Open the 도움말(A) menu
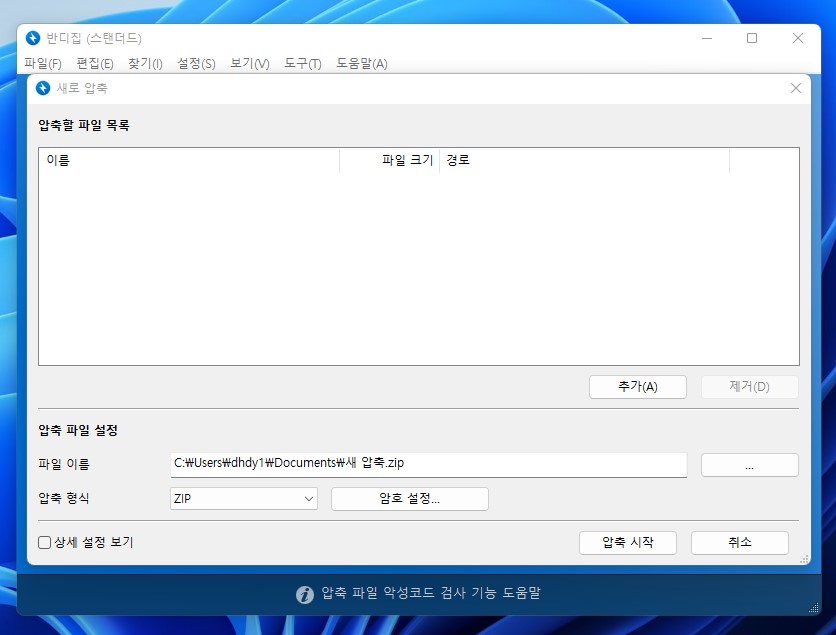The height and width of the screenshot is (635, 836). click(361, 63)
